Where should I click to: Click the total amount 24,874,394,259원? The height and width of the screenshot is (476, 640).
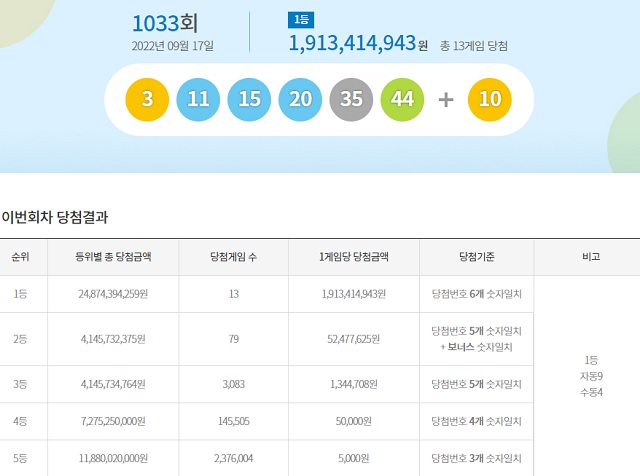113,294
